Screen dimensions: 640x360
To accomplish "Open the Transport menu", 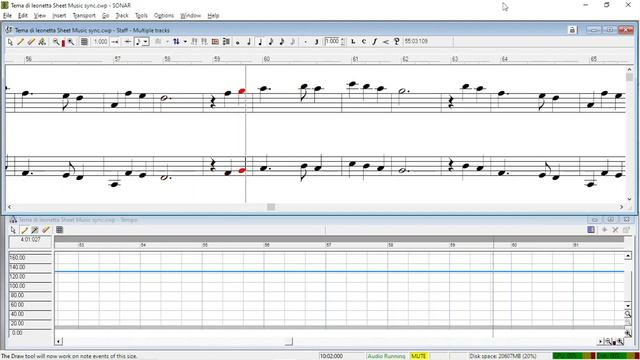I will pos(84,16).
